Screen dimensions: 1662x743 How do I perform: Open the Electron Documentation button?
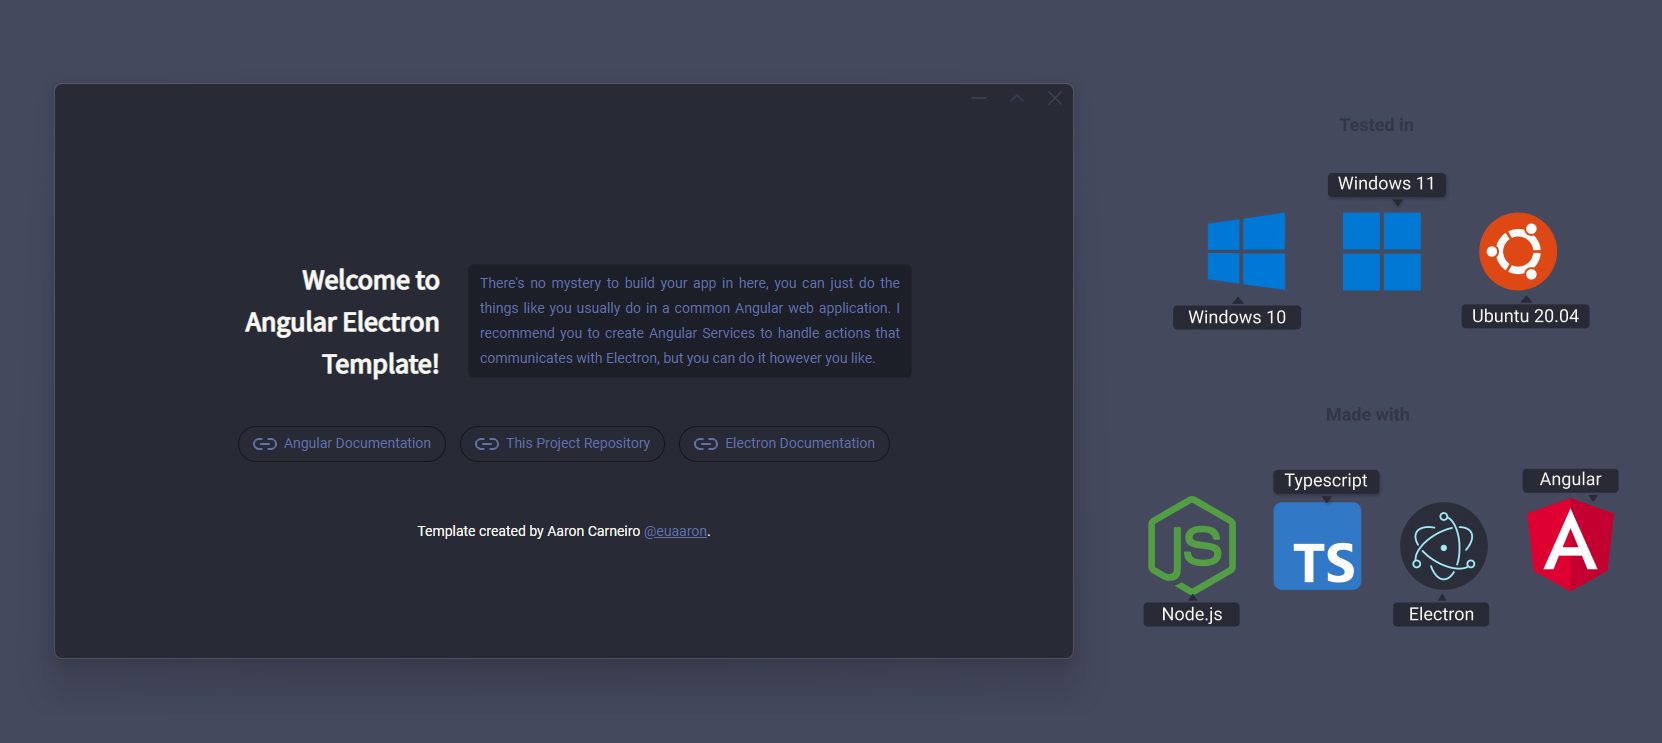(784, 444)
